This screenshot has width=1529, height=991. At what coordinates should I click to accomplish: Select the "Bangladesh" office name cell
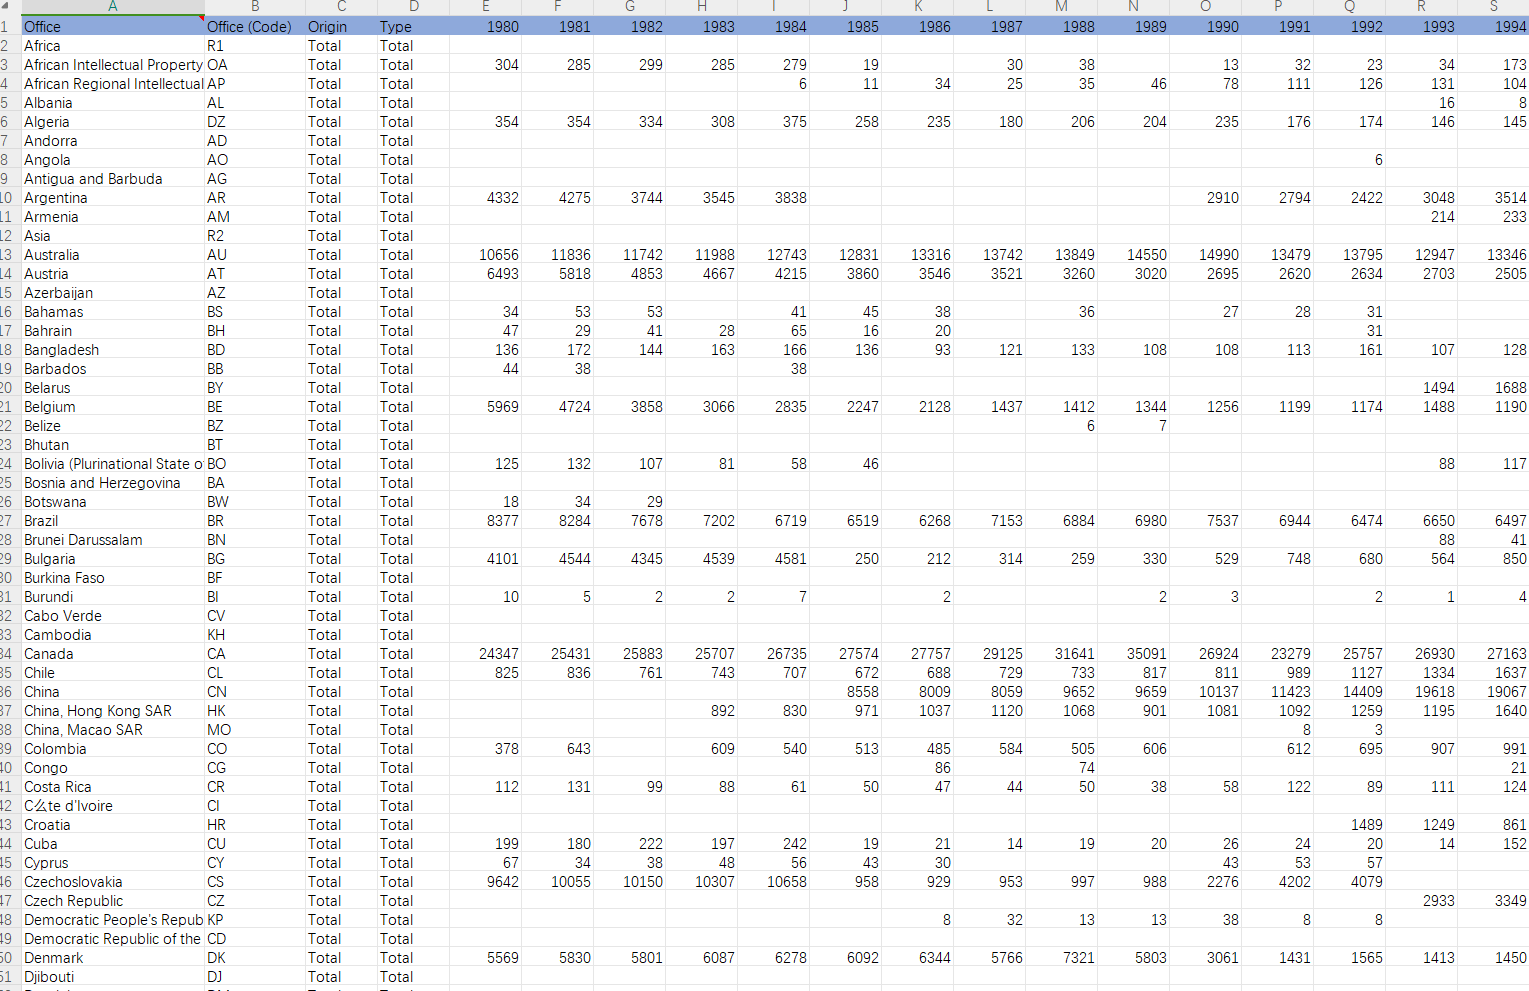113,350
